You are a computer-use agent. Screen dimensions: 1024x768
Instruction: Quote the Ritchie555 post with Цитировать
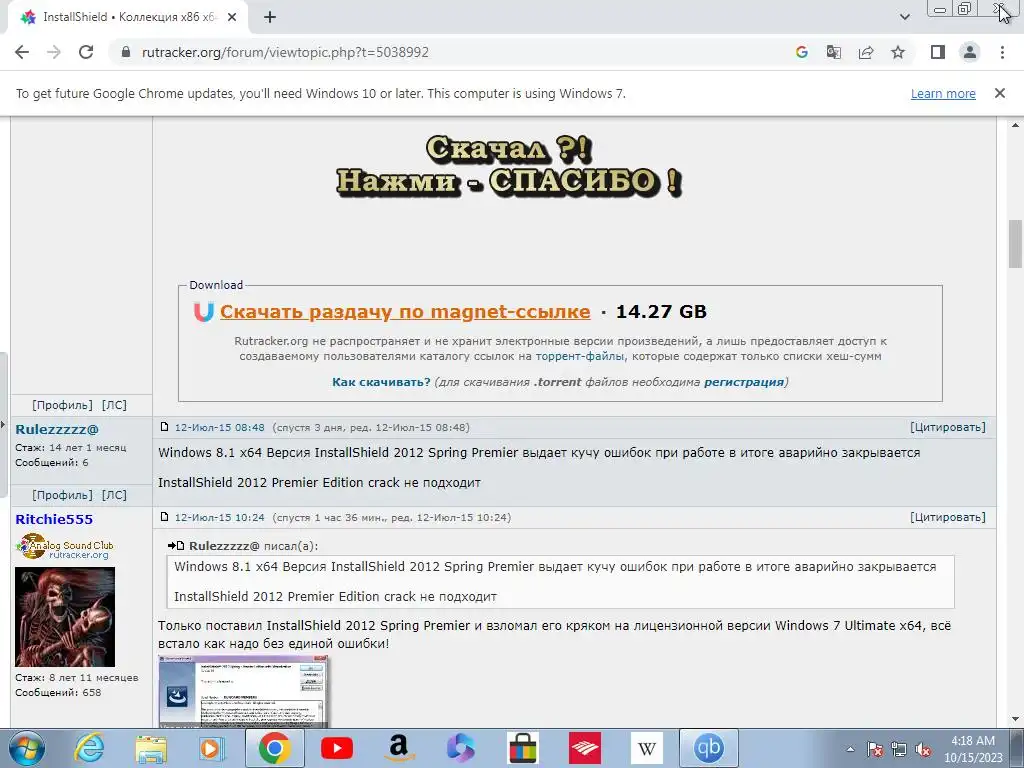[948, 518]
